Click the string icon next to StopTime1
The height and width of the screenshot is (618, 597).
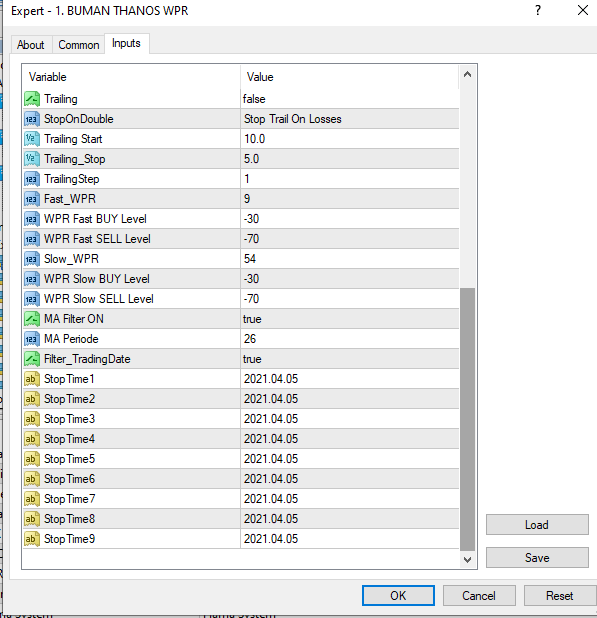[32, 379]
